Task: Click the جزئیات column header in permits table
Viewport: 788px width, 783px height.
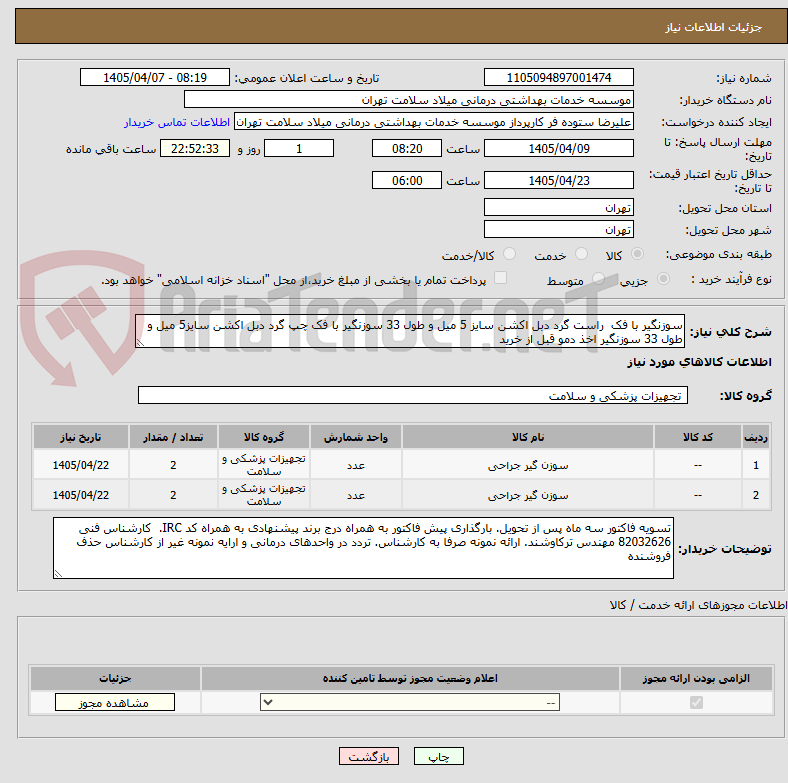Action: point(115,678)
